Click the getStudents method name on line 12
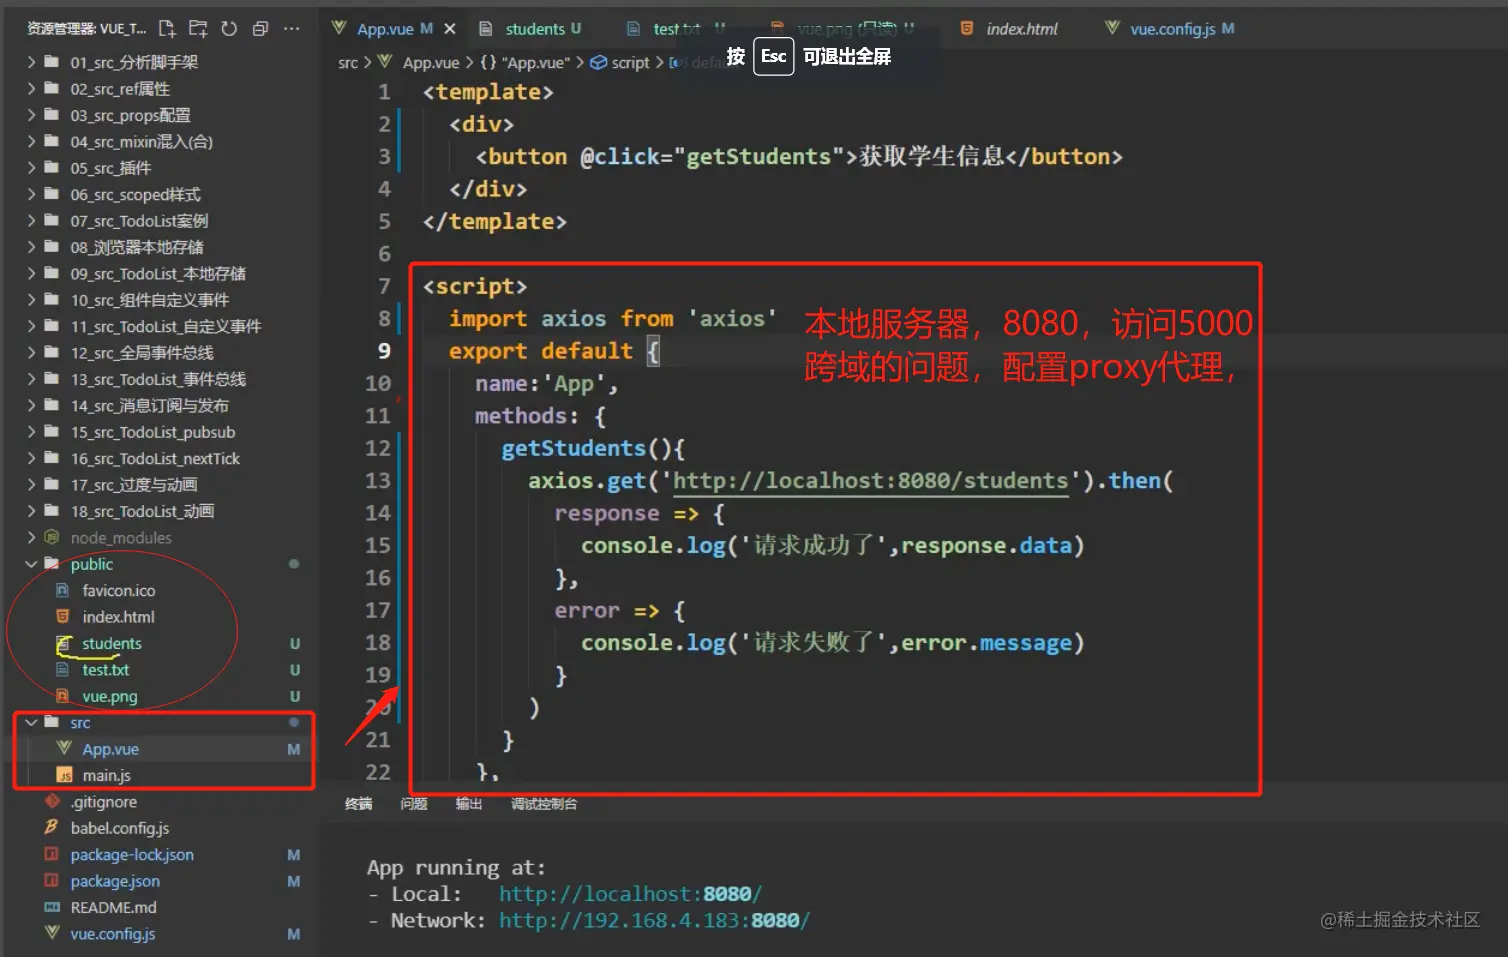This screenshot has width=1508, height=957. 573,448
